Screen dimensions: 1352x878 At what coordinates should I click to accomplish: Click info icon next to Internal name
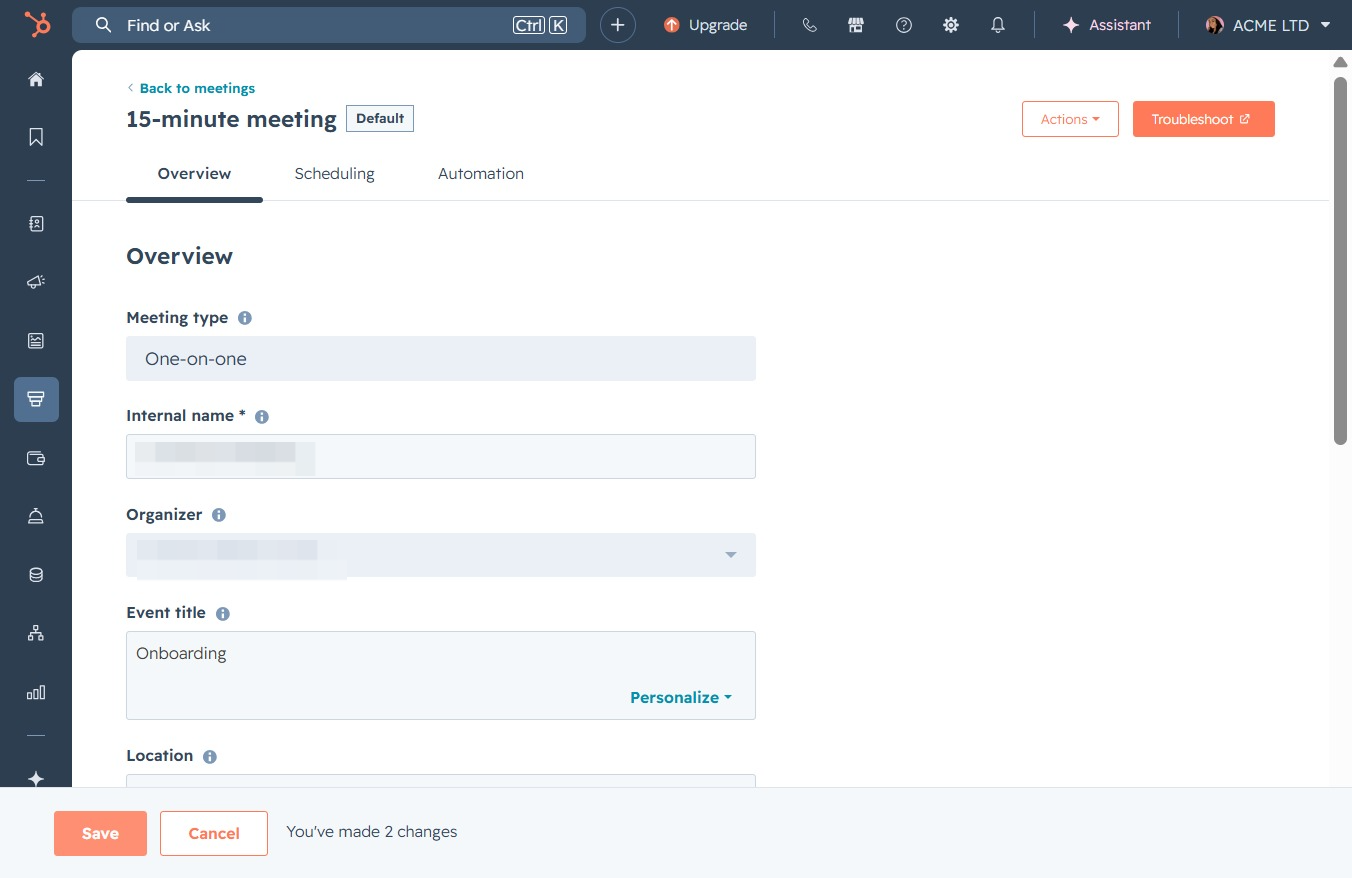[262, 416]
